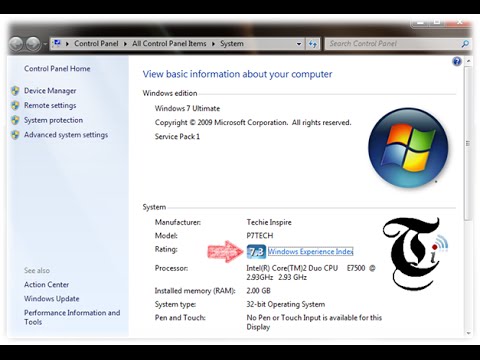This screenshot has width=480, height=360.
Task: Open All Control Panel Items breadcrumb
Action: pyautogui.click(x=169, y=44)
